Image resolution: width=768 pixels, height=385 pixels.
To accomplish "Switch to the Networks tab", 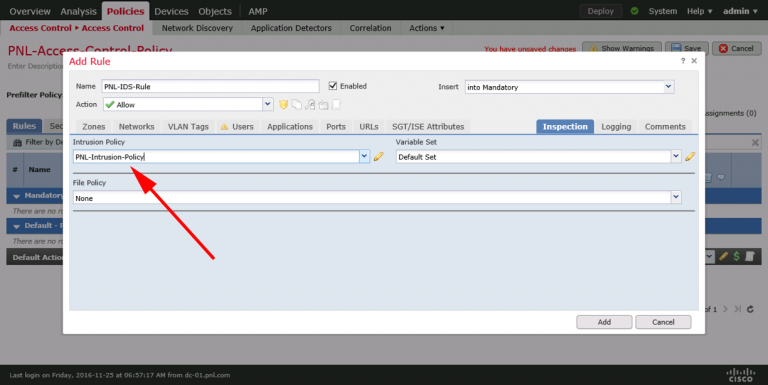I will [x=136, y=126].
